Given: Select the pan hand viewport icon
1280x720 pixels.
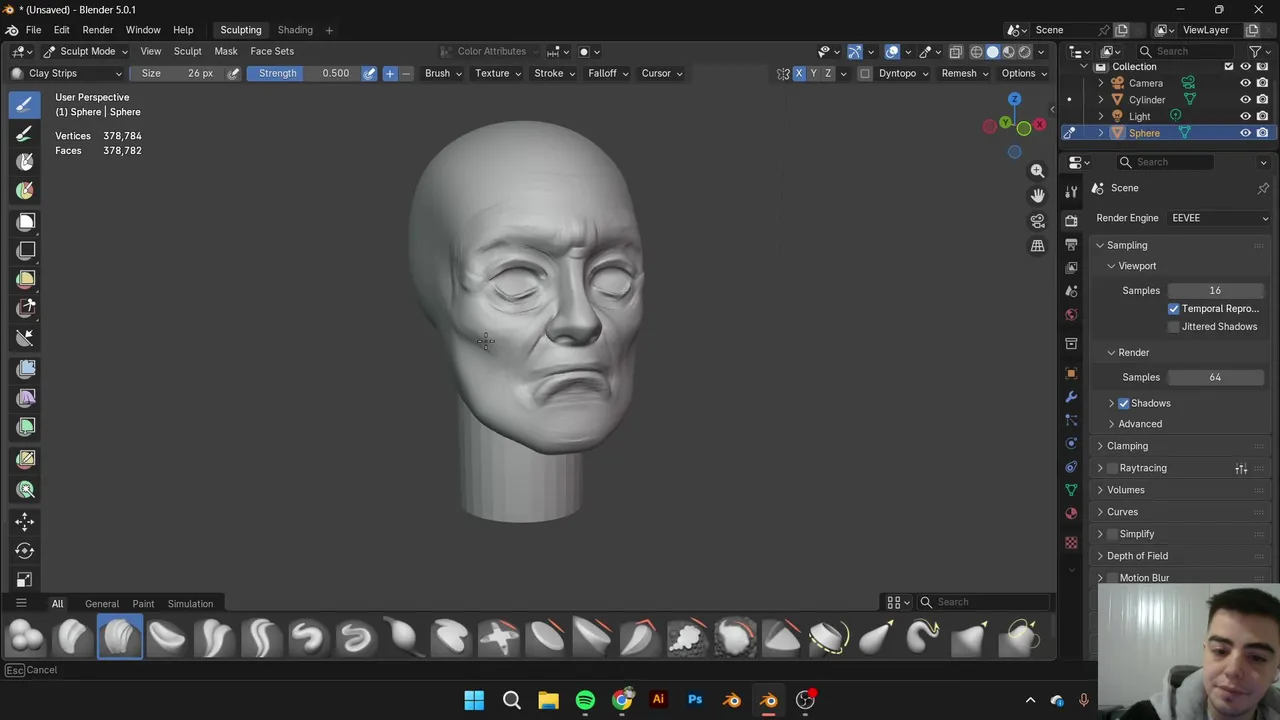Looking at the screenshot, I should 1037,196.
